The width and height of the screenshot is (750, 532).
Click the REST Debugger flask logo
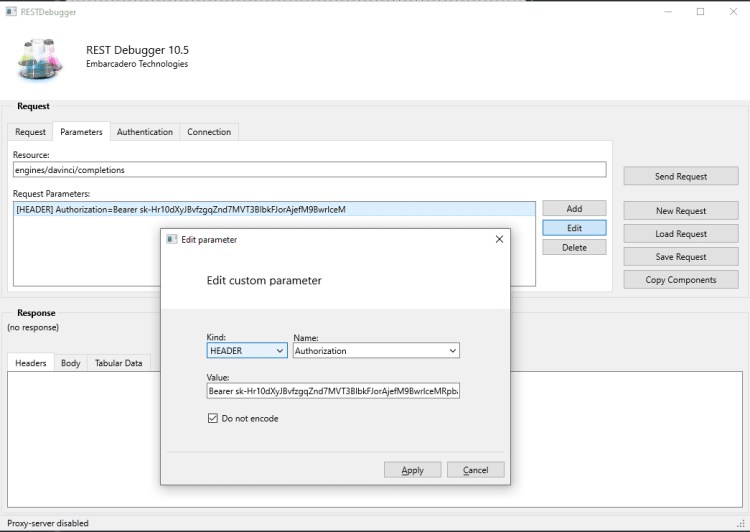(40, 59)
